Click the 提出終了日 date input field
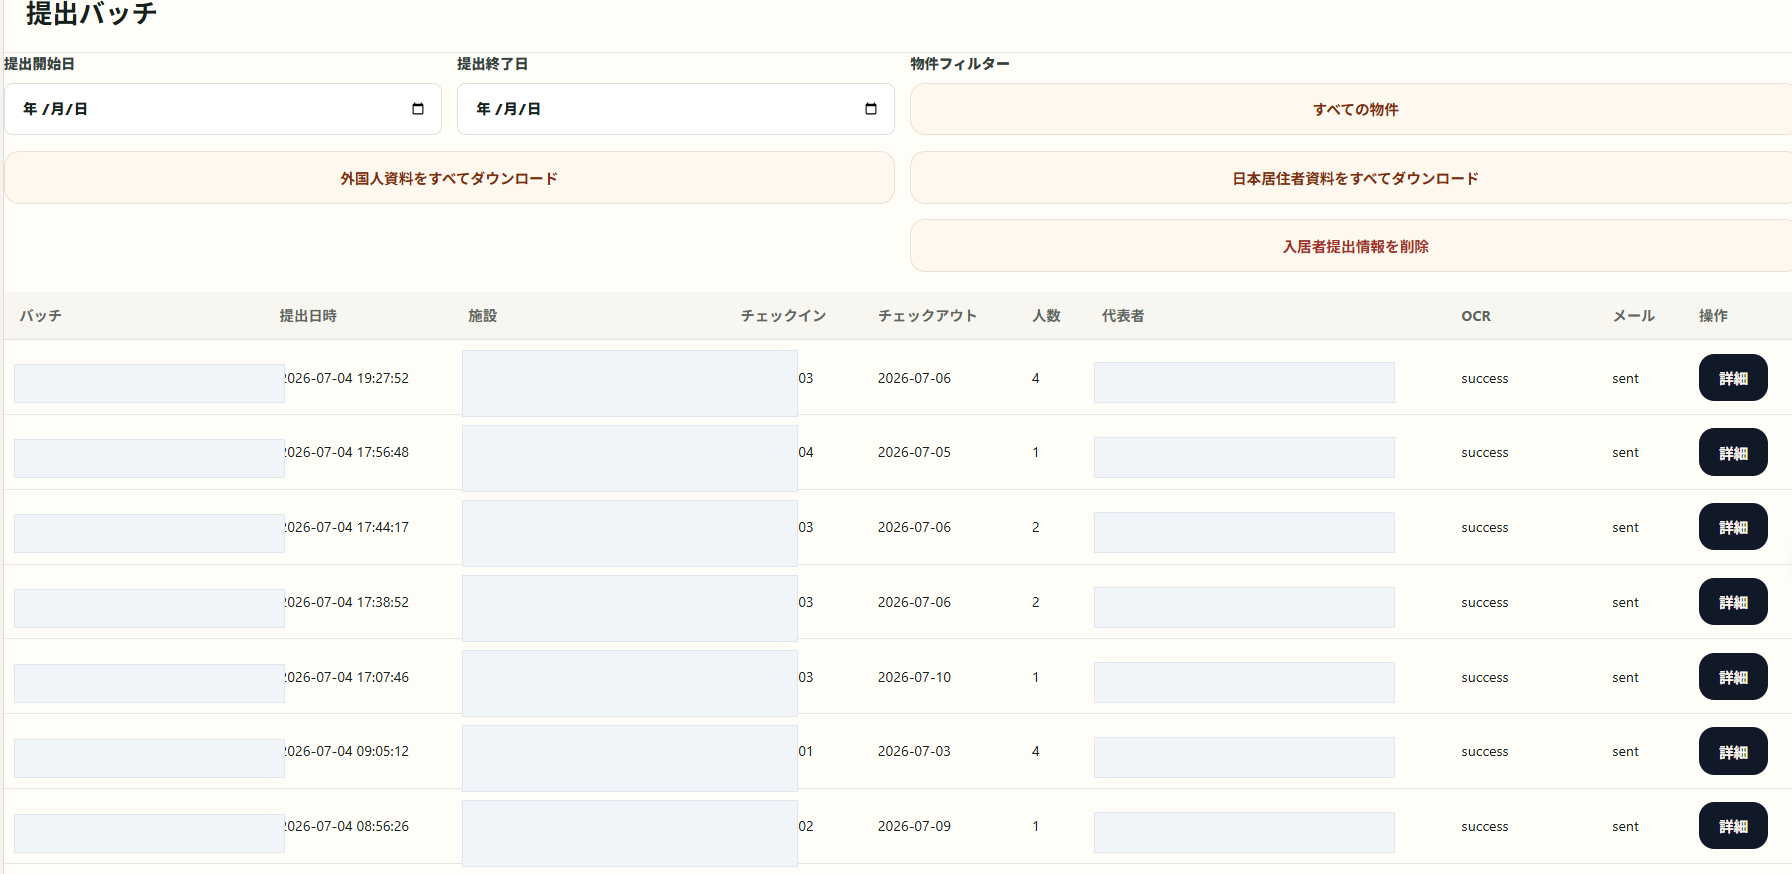This screenshot has height=874, width=1792. [676, 109]
